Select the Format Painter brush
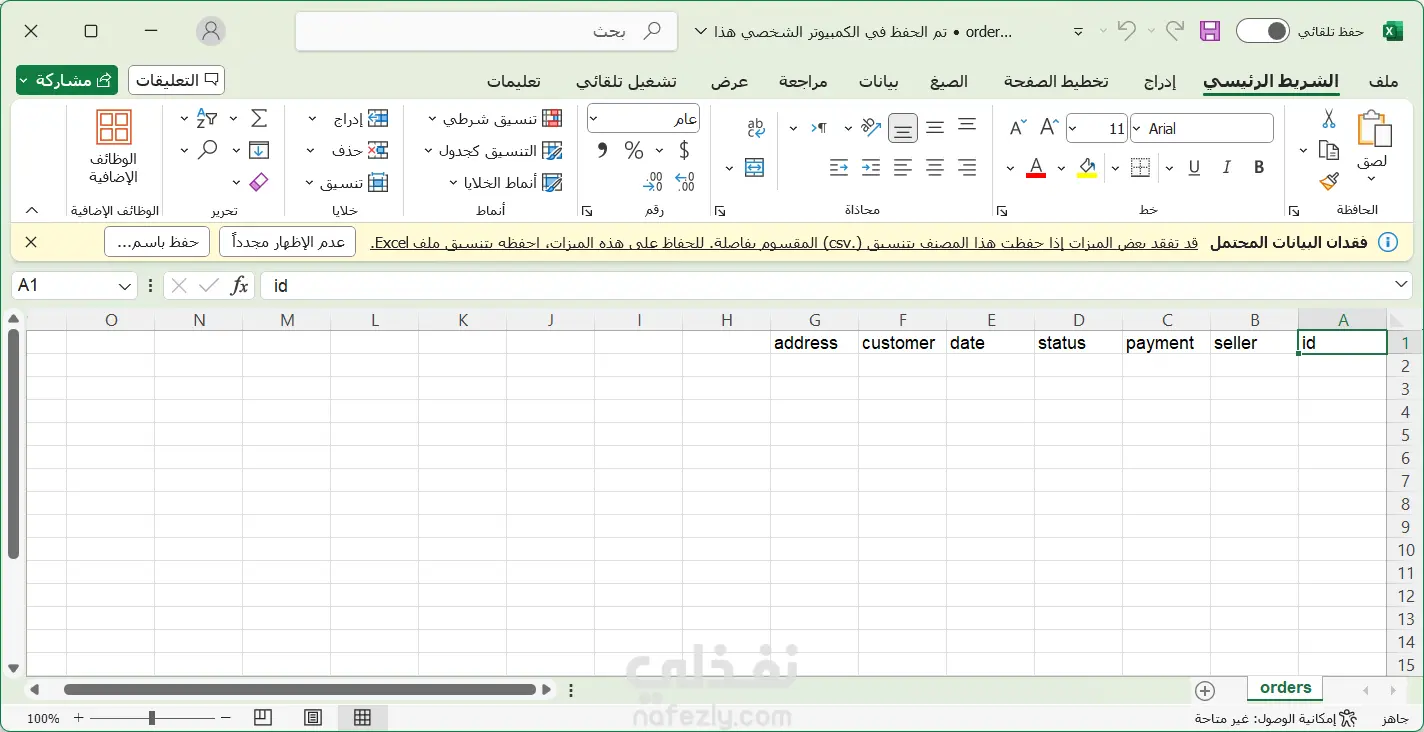This screenshot has width=1424, height=732. (x=1328, y=181)
